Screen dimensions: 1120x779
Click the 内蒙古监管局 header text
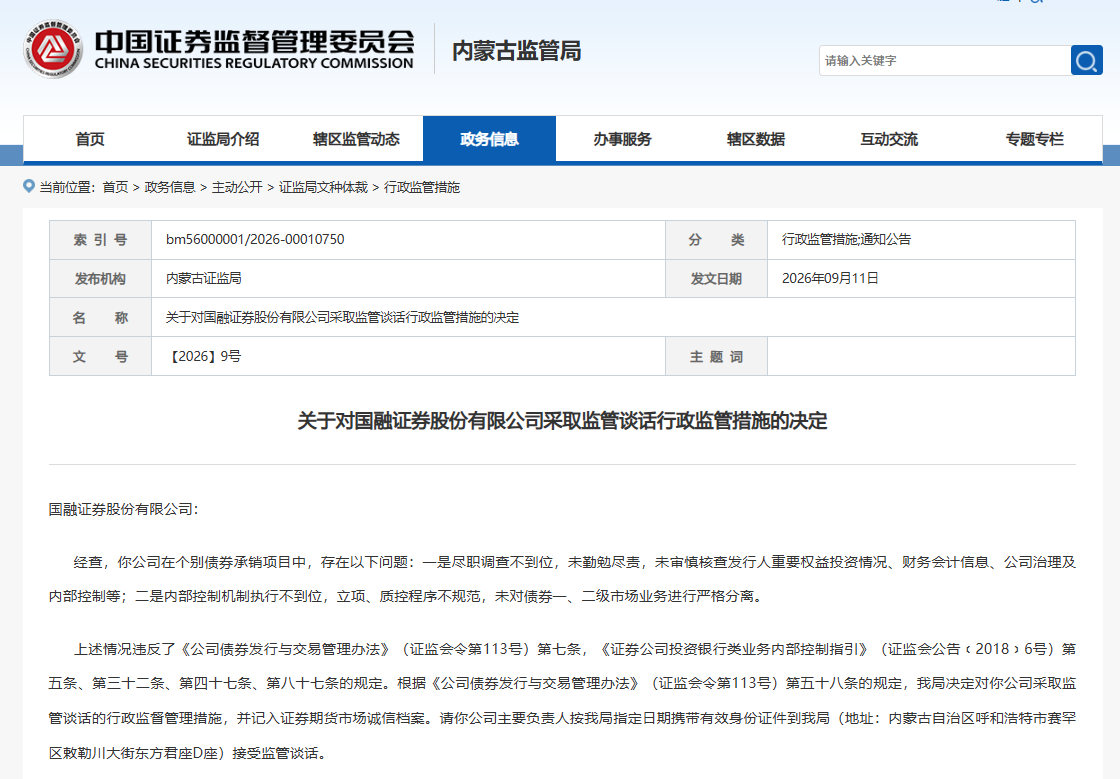tap(516, 51)
